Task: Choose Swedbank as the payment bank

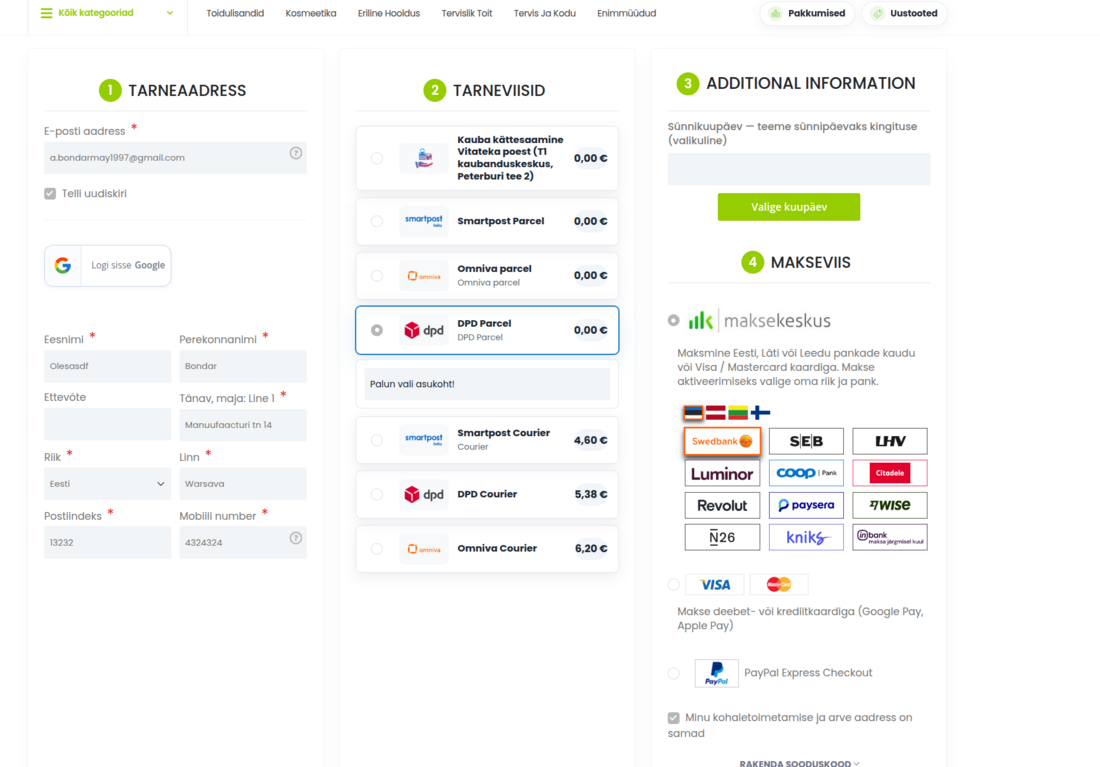Action: click(x=722, y=441)
